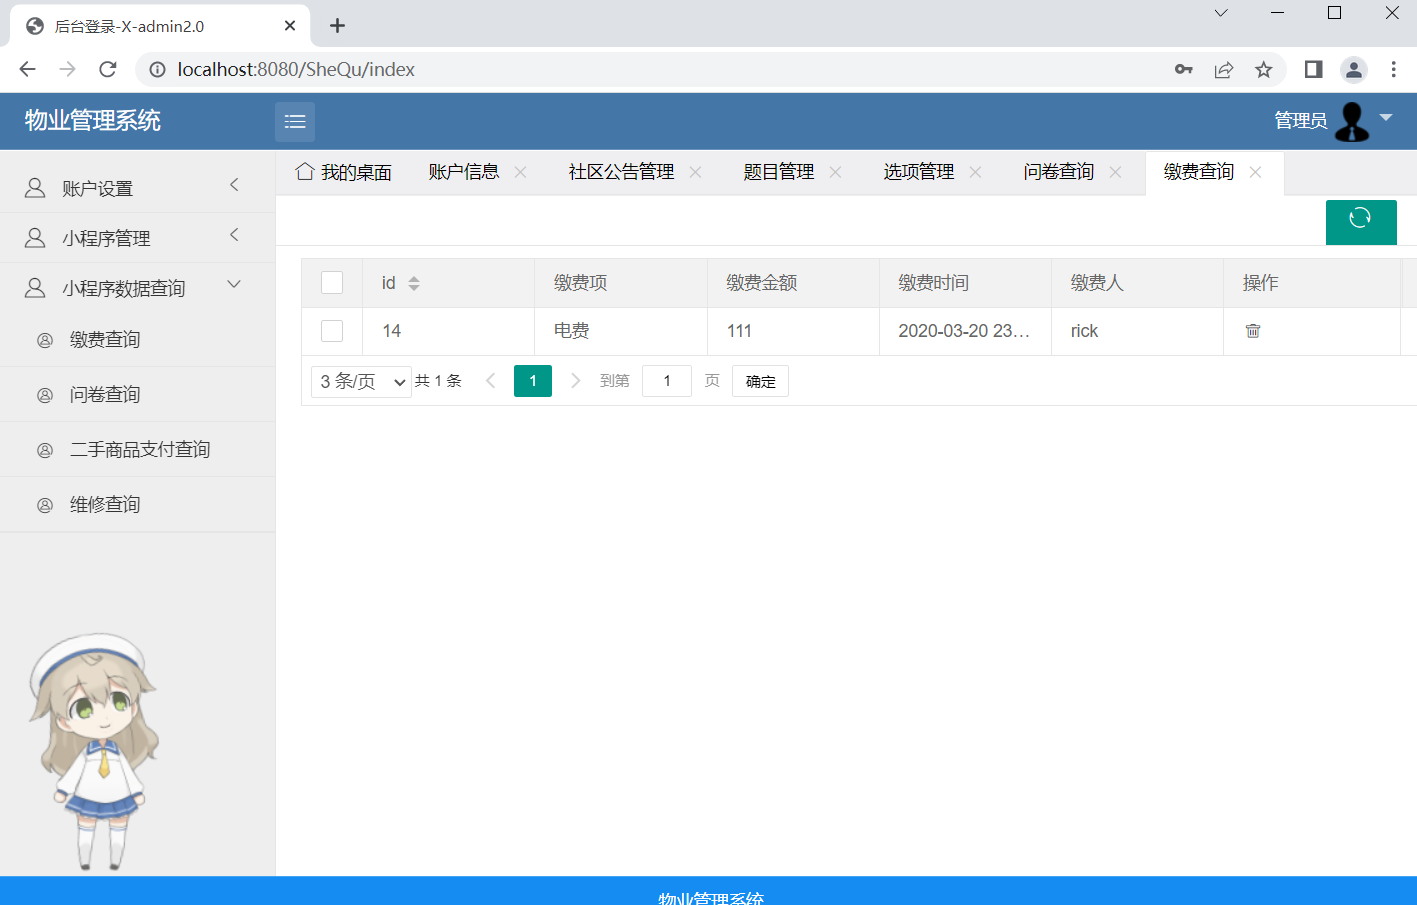Expand the 账户设置 sidebar menu
Image resolution: width=1417 pixels, height=905 pixels.
point(137,188)
